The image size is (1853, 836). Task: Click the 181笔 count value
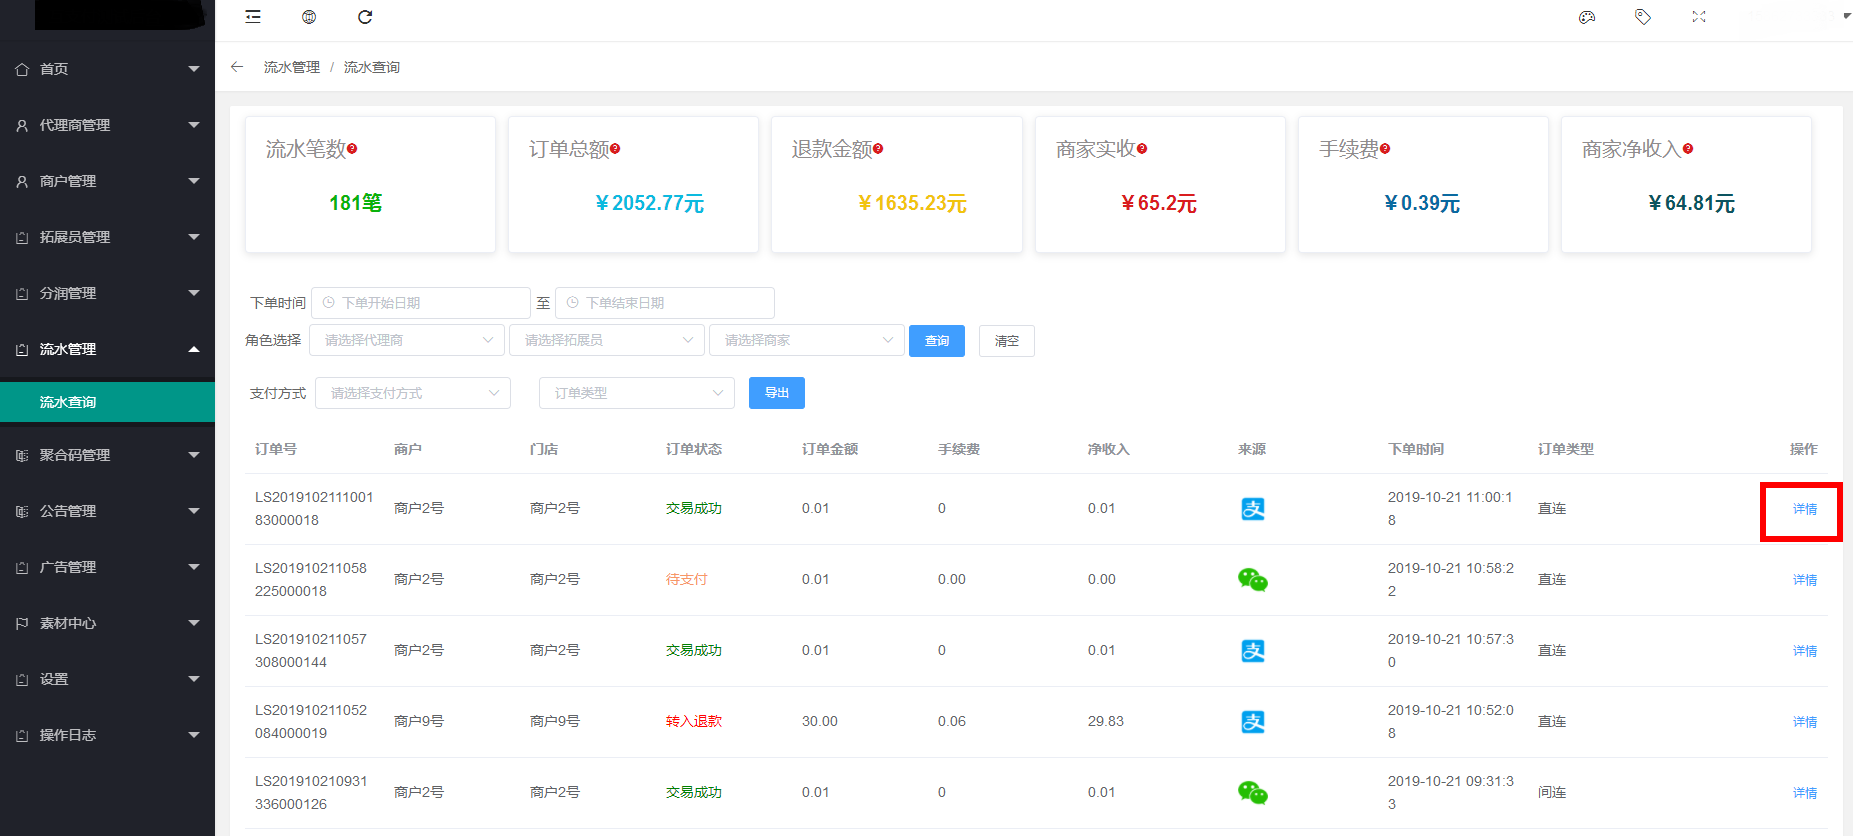[x=356, y=203]
